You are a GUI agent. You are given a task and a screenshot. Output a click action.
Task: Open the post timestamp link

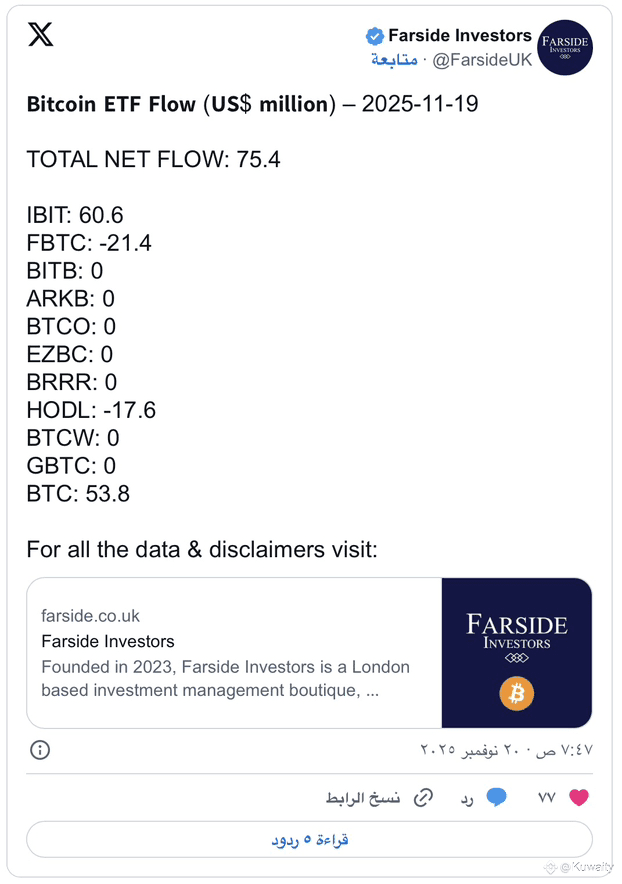[507, 750]
